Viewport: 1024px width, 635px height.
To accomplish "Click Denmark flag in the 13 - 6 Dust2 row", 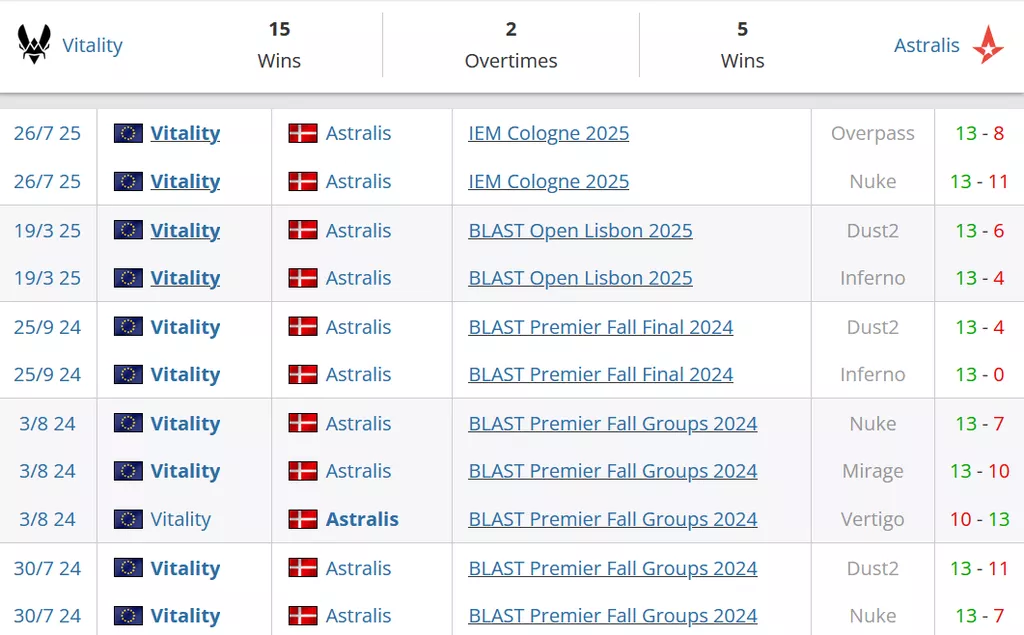I will tap(303, 230).
